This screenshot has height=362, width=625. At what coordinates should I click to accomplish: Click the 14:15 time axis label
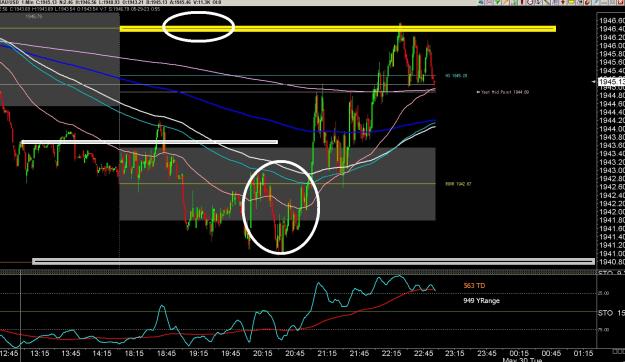coord(102,353)
